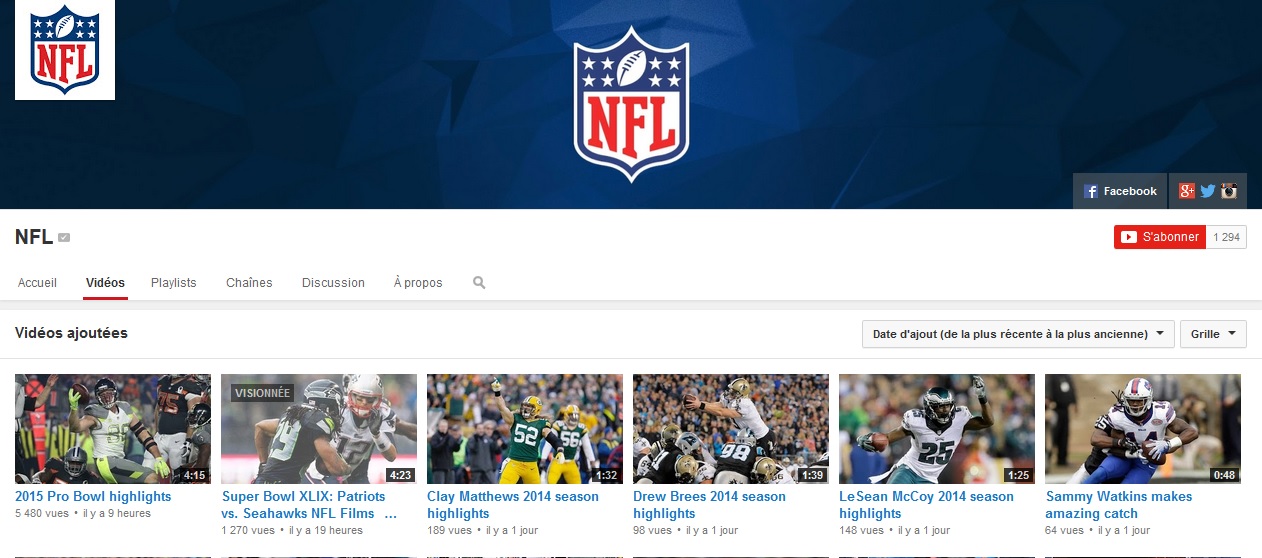1262x558 pixels.
Task: Click the 1:39 duration badge
Action: [812, 475]
